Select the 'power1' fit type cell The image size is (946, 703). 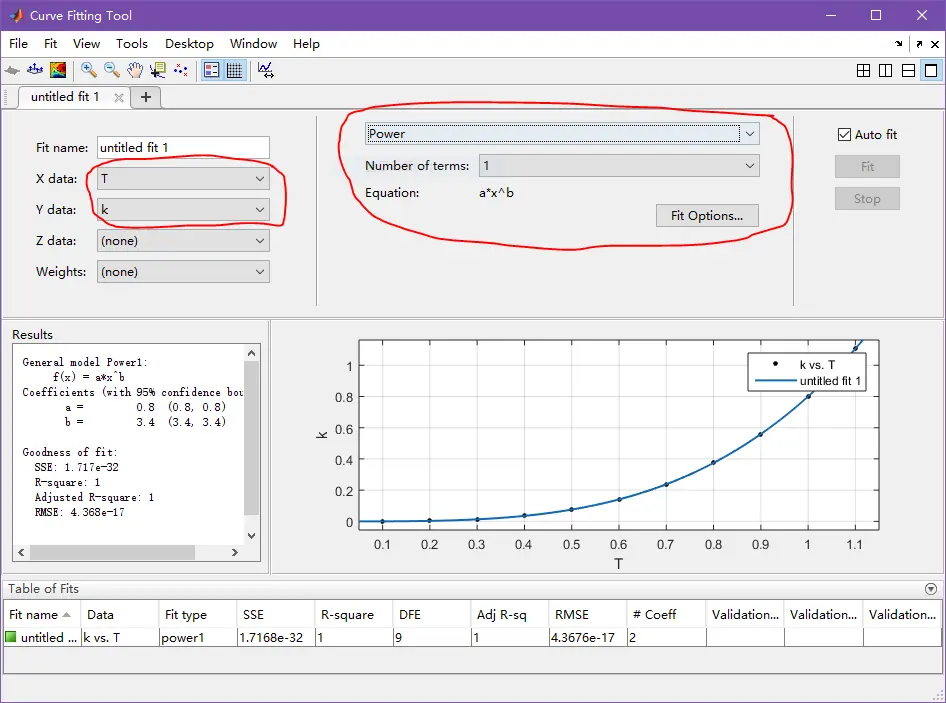click(197, 637)
